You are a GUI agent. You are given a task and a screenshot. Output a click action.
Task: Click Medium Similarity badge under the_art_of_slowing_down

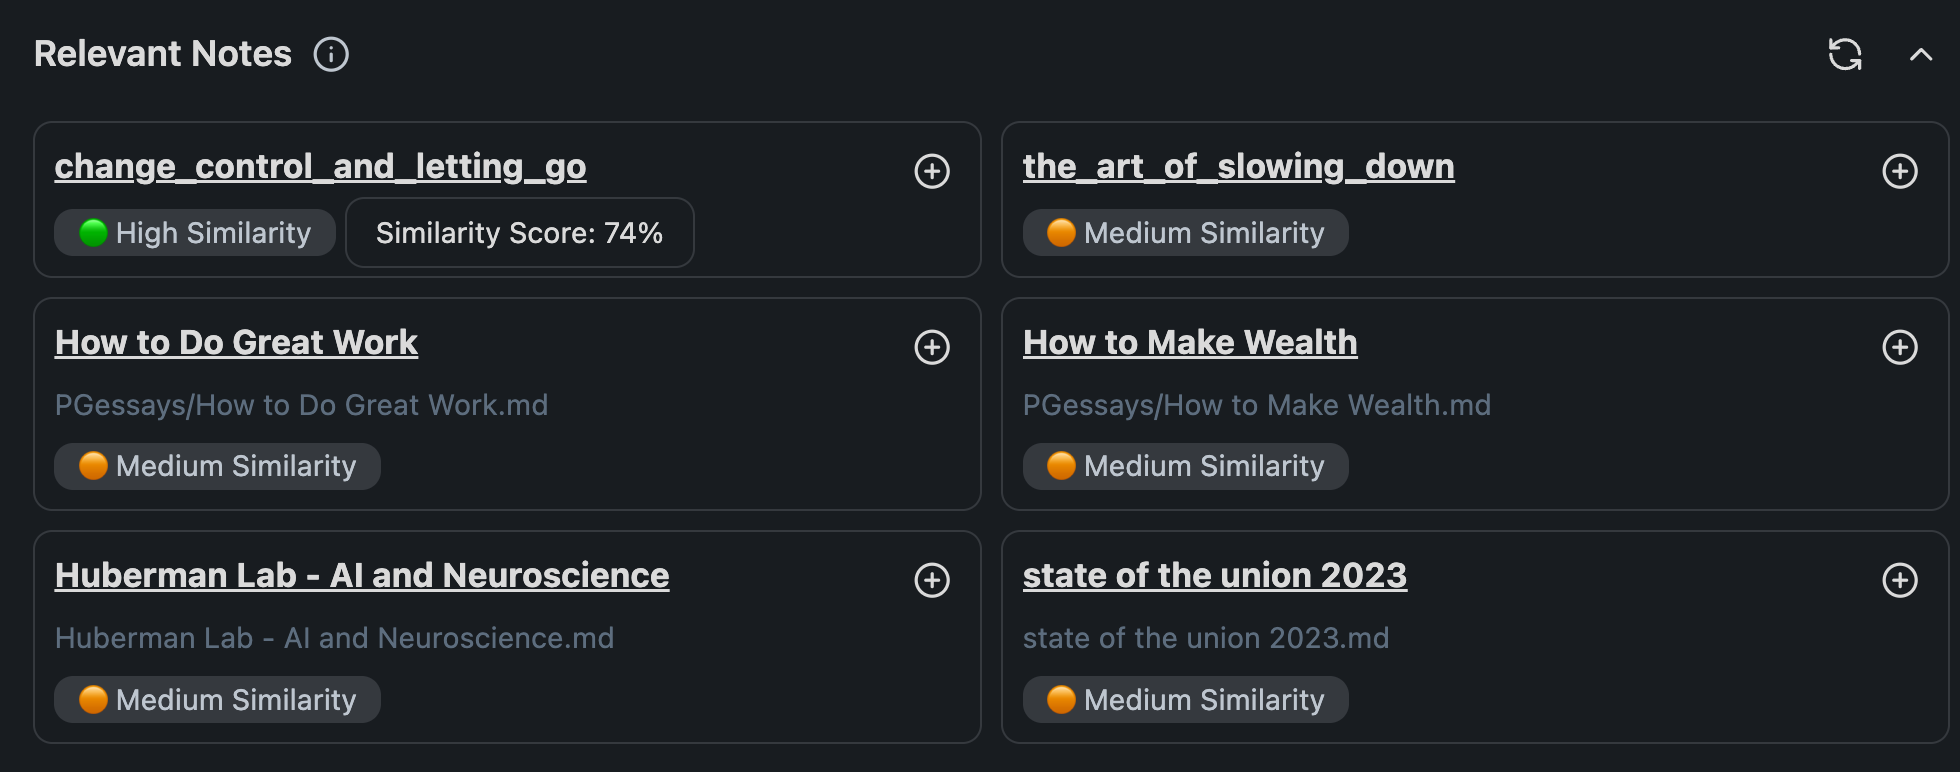(x=1185, y=233)
